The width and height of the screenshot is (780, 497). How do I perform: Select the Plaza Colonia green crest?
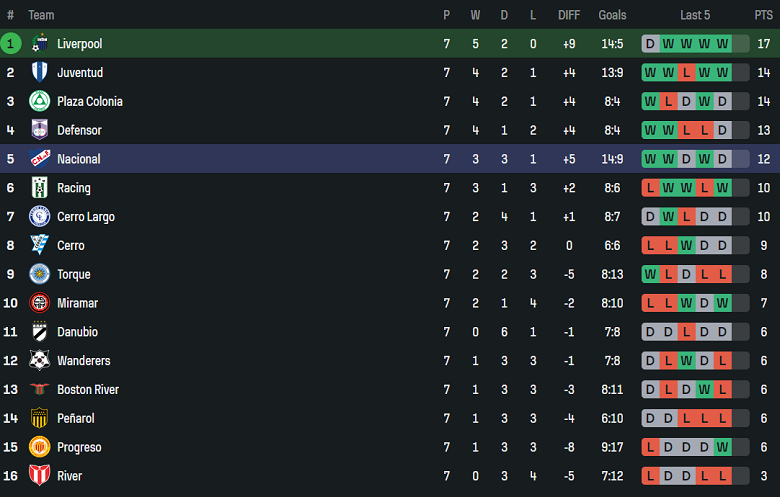[x=40, y=101]
